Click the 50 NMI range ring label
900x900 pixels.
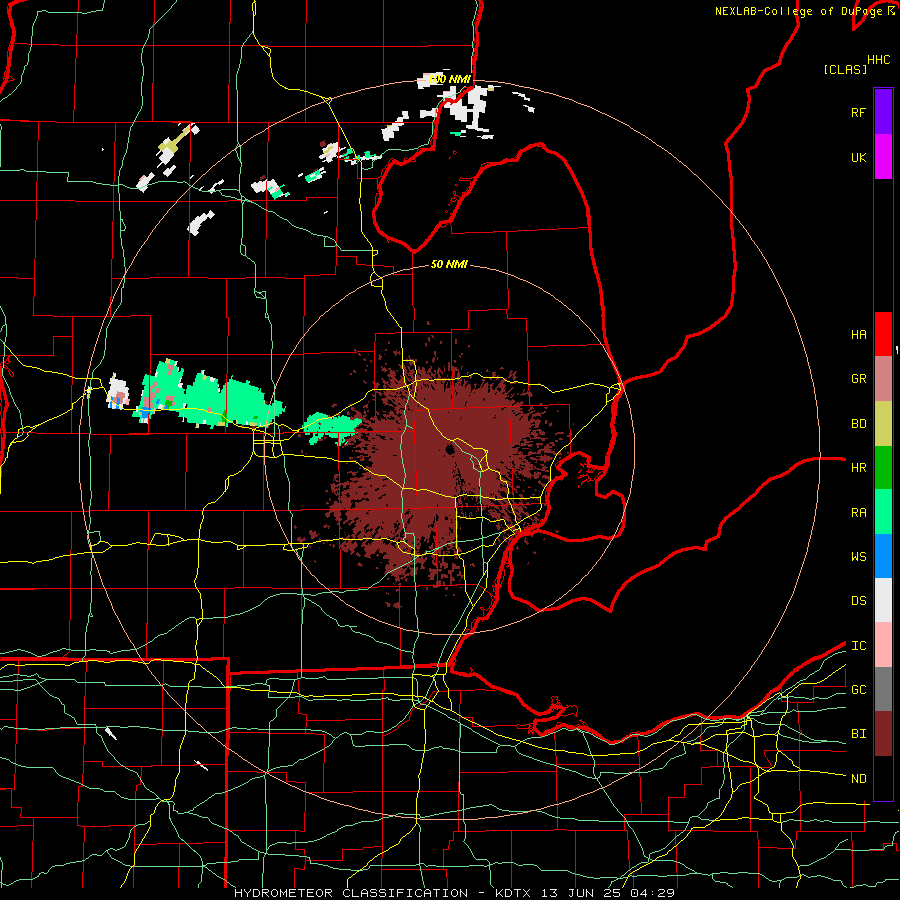pyautogui.click(x=449, y=264)
